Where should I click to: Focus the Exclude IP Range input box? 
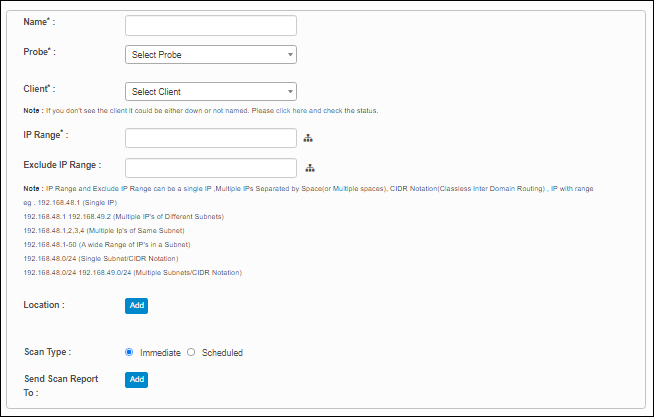tap(211, 167)
